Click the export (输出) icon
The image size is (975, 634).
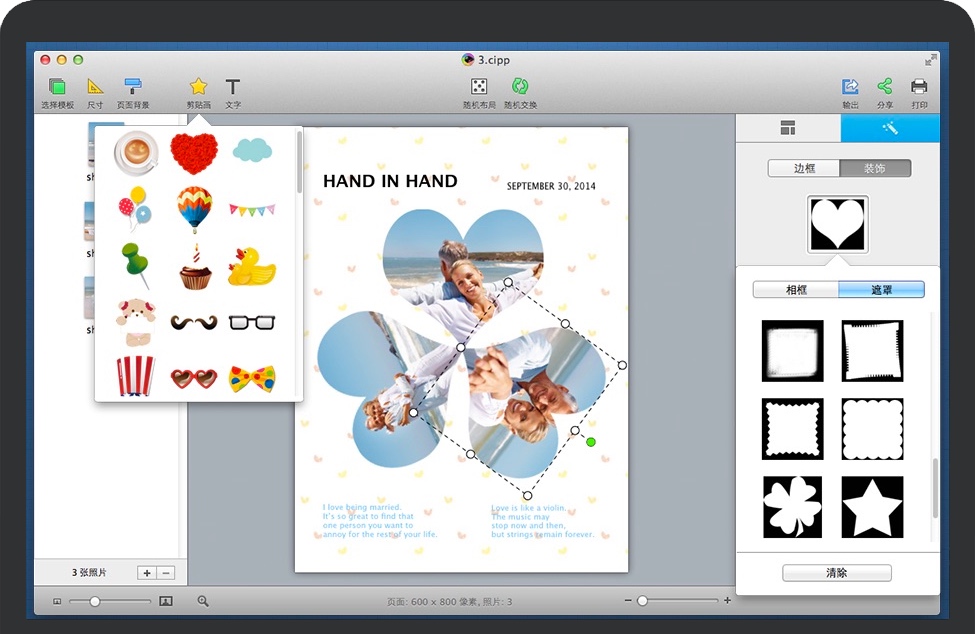point(850,87)
